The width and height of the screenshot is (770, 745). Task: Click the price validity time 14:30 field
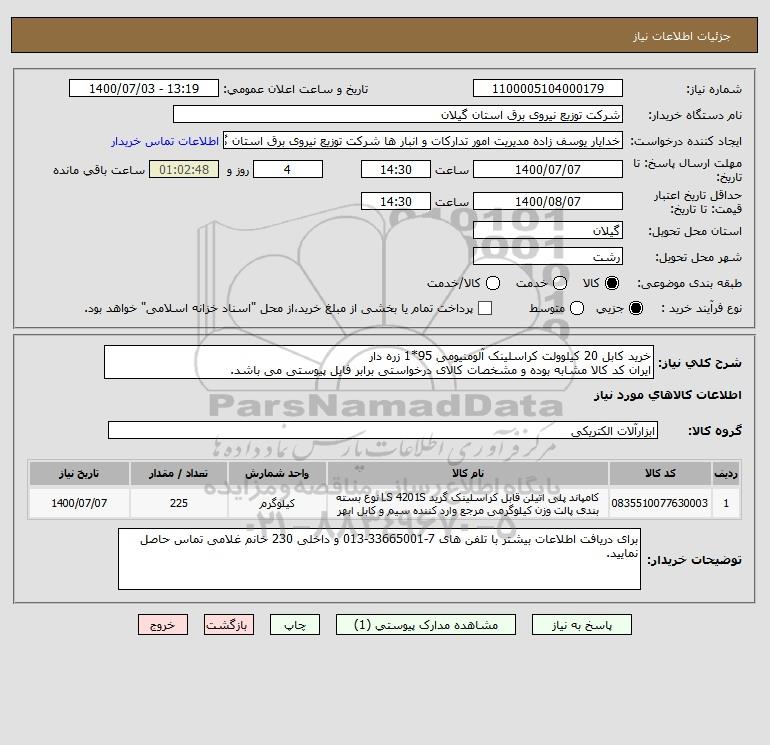tap(396, 202)
